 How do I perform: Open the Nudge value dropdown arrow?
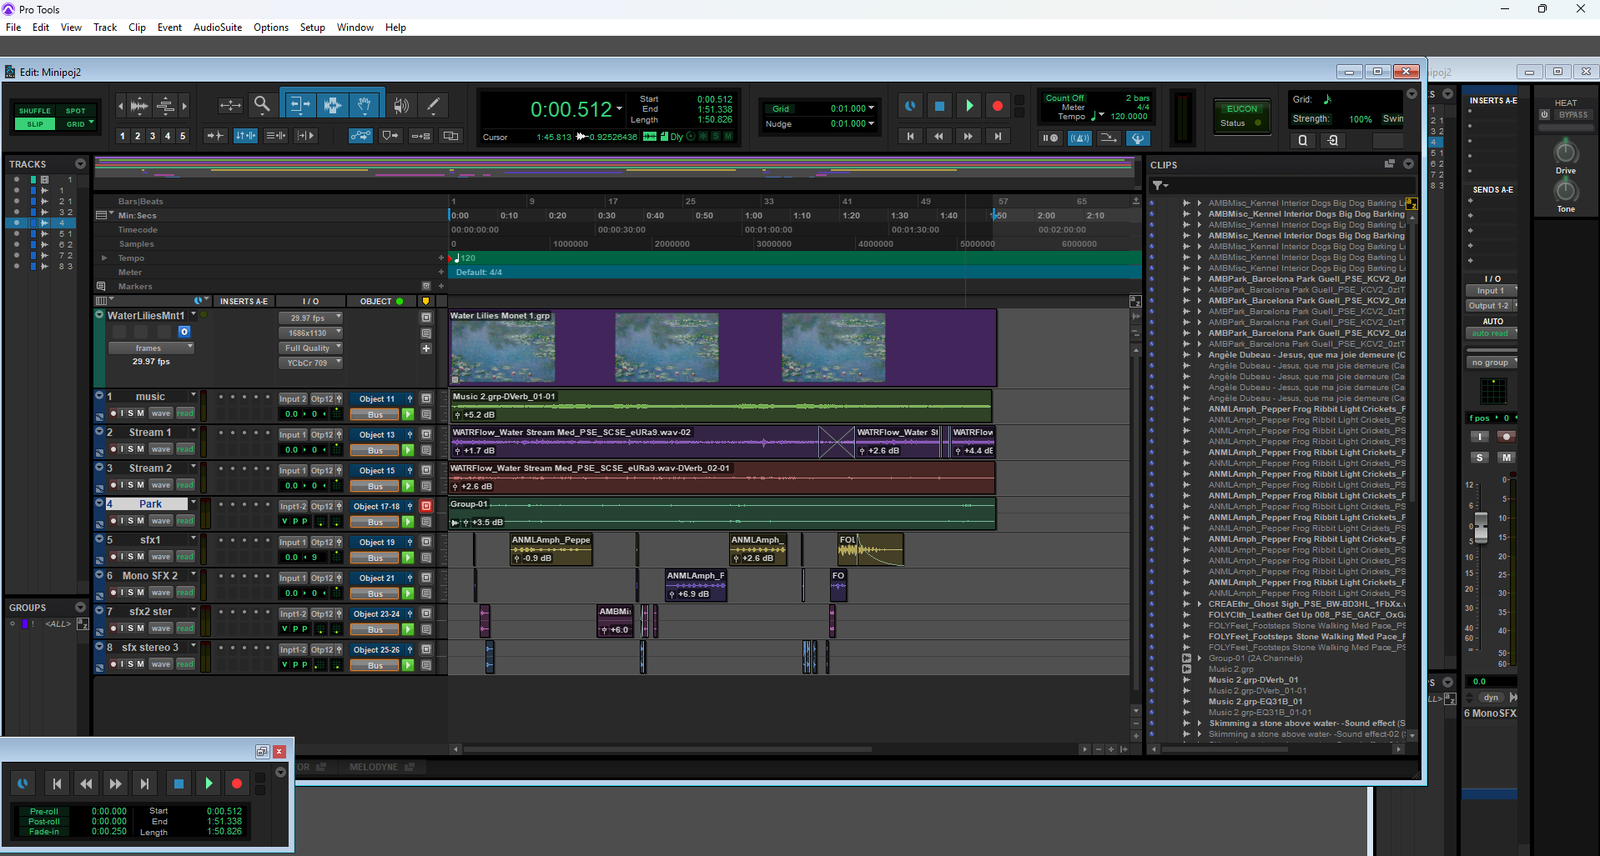[x=871, y=124]
